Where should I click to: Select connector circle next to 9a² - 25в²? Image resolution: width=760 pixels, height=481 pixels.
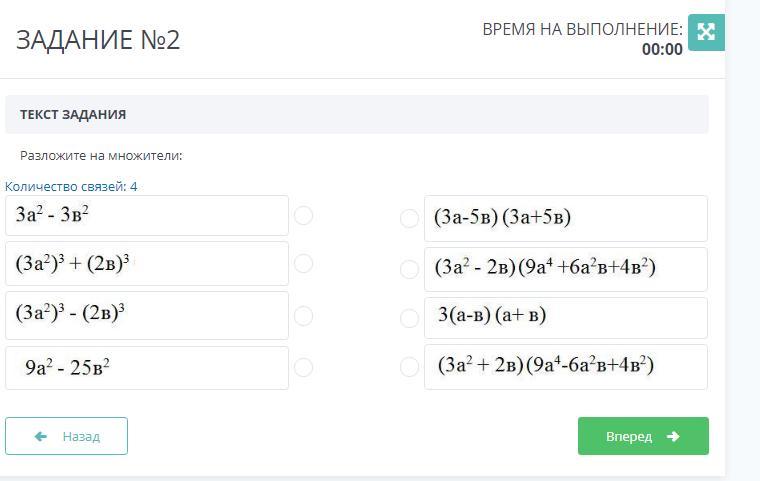tap(304, 367)
